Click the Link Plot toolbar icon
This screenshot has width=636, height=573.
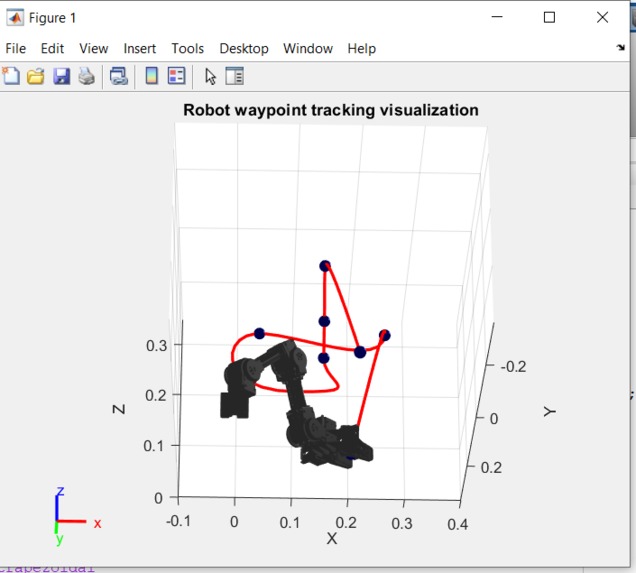[x=119, y=76]
